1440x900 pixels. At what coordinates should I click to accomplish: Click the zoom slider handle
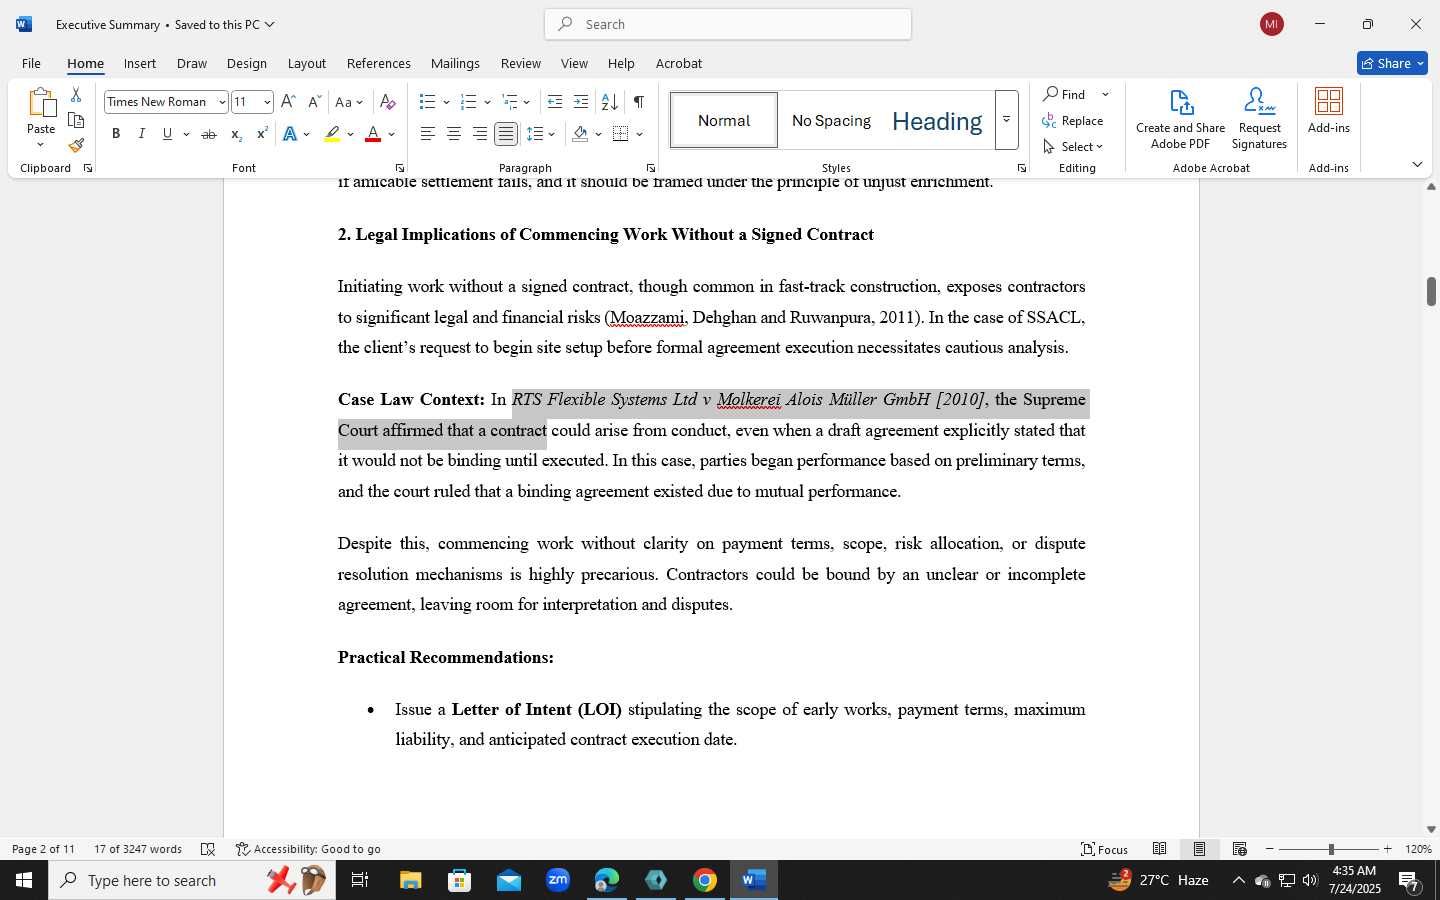[x=1331, y=849]
